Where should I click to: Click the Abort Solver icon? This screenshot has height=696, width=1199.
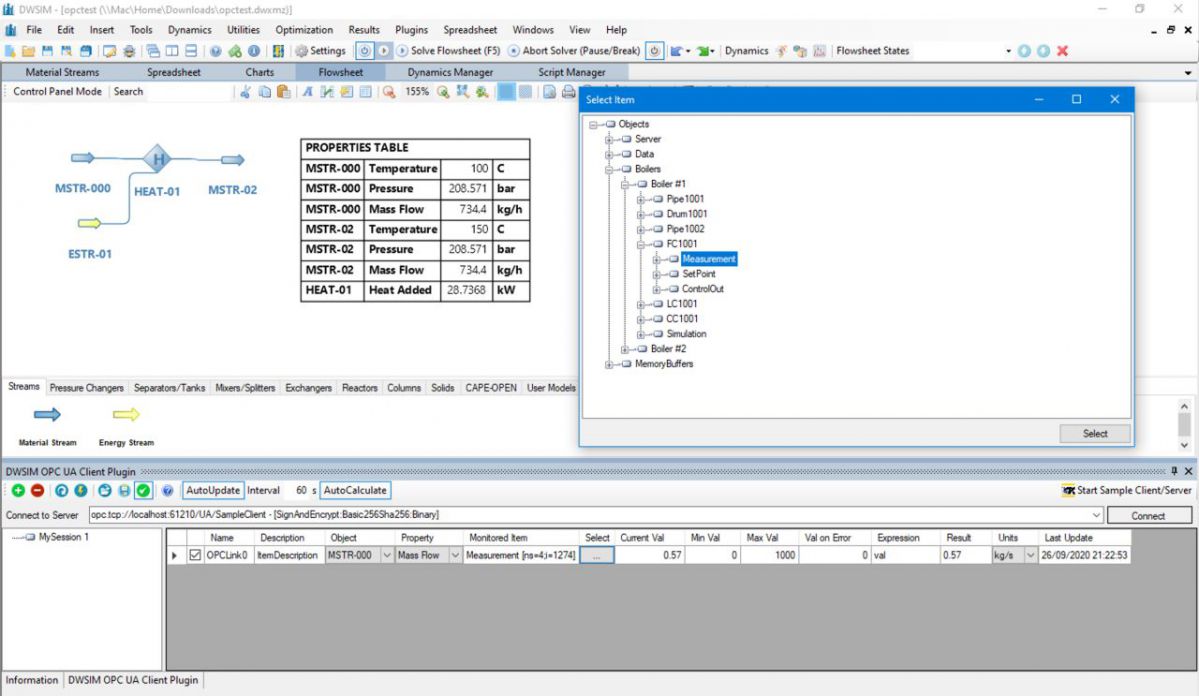point(512,50)
